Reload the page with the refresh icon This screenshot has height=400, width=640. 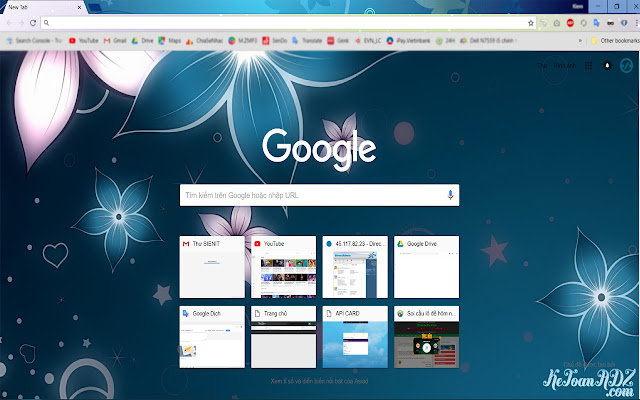pyautogui.click(x=33, y=23)
